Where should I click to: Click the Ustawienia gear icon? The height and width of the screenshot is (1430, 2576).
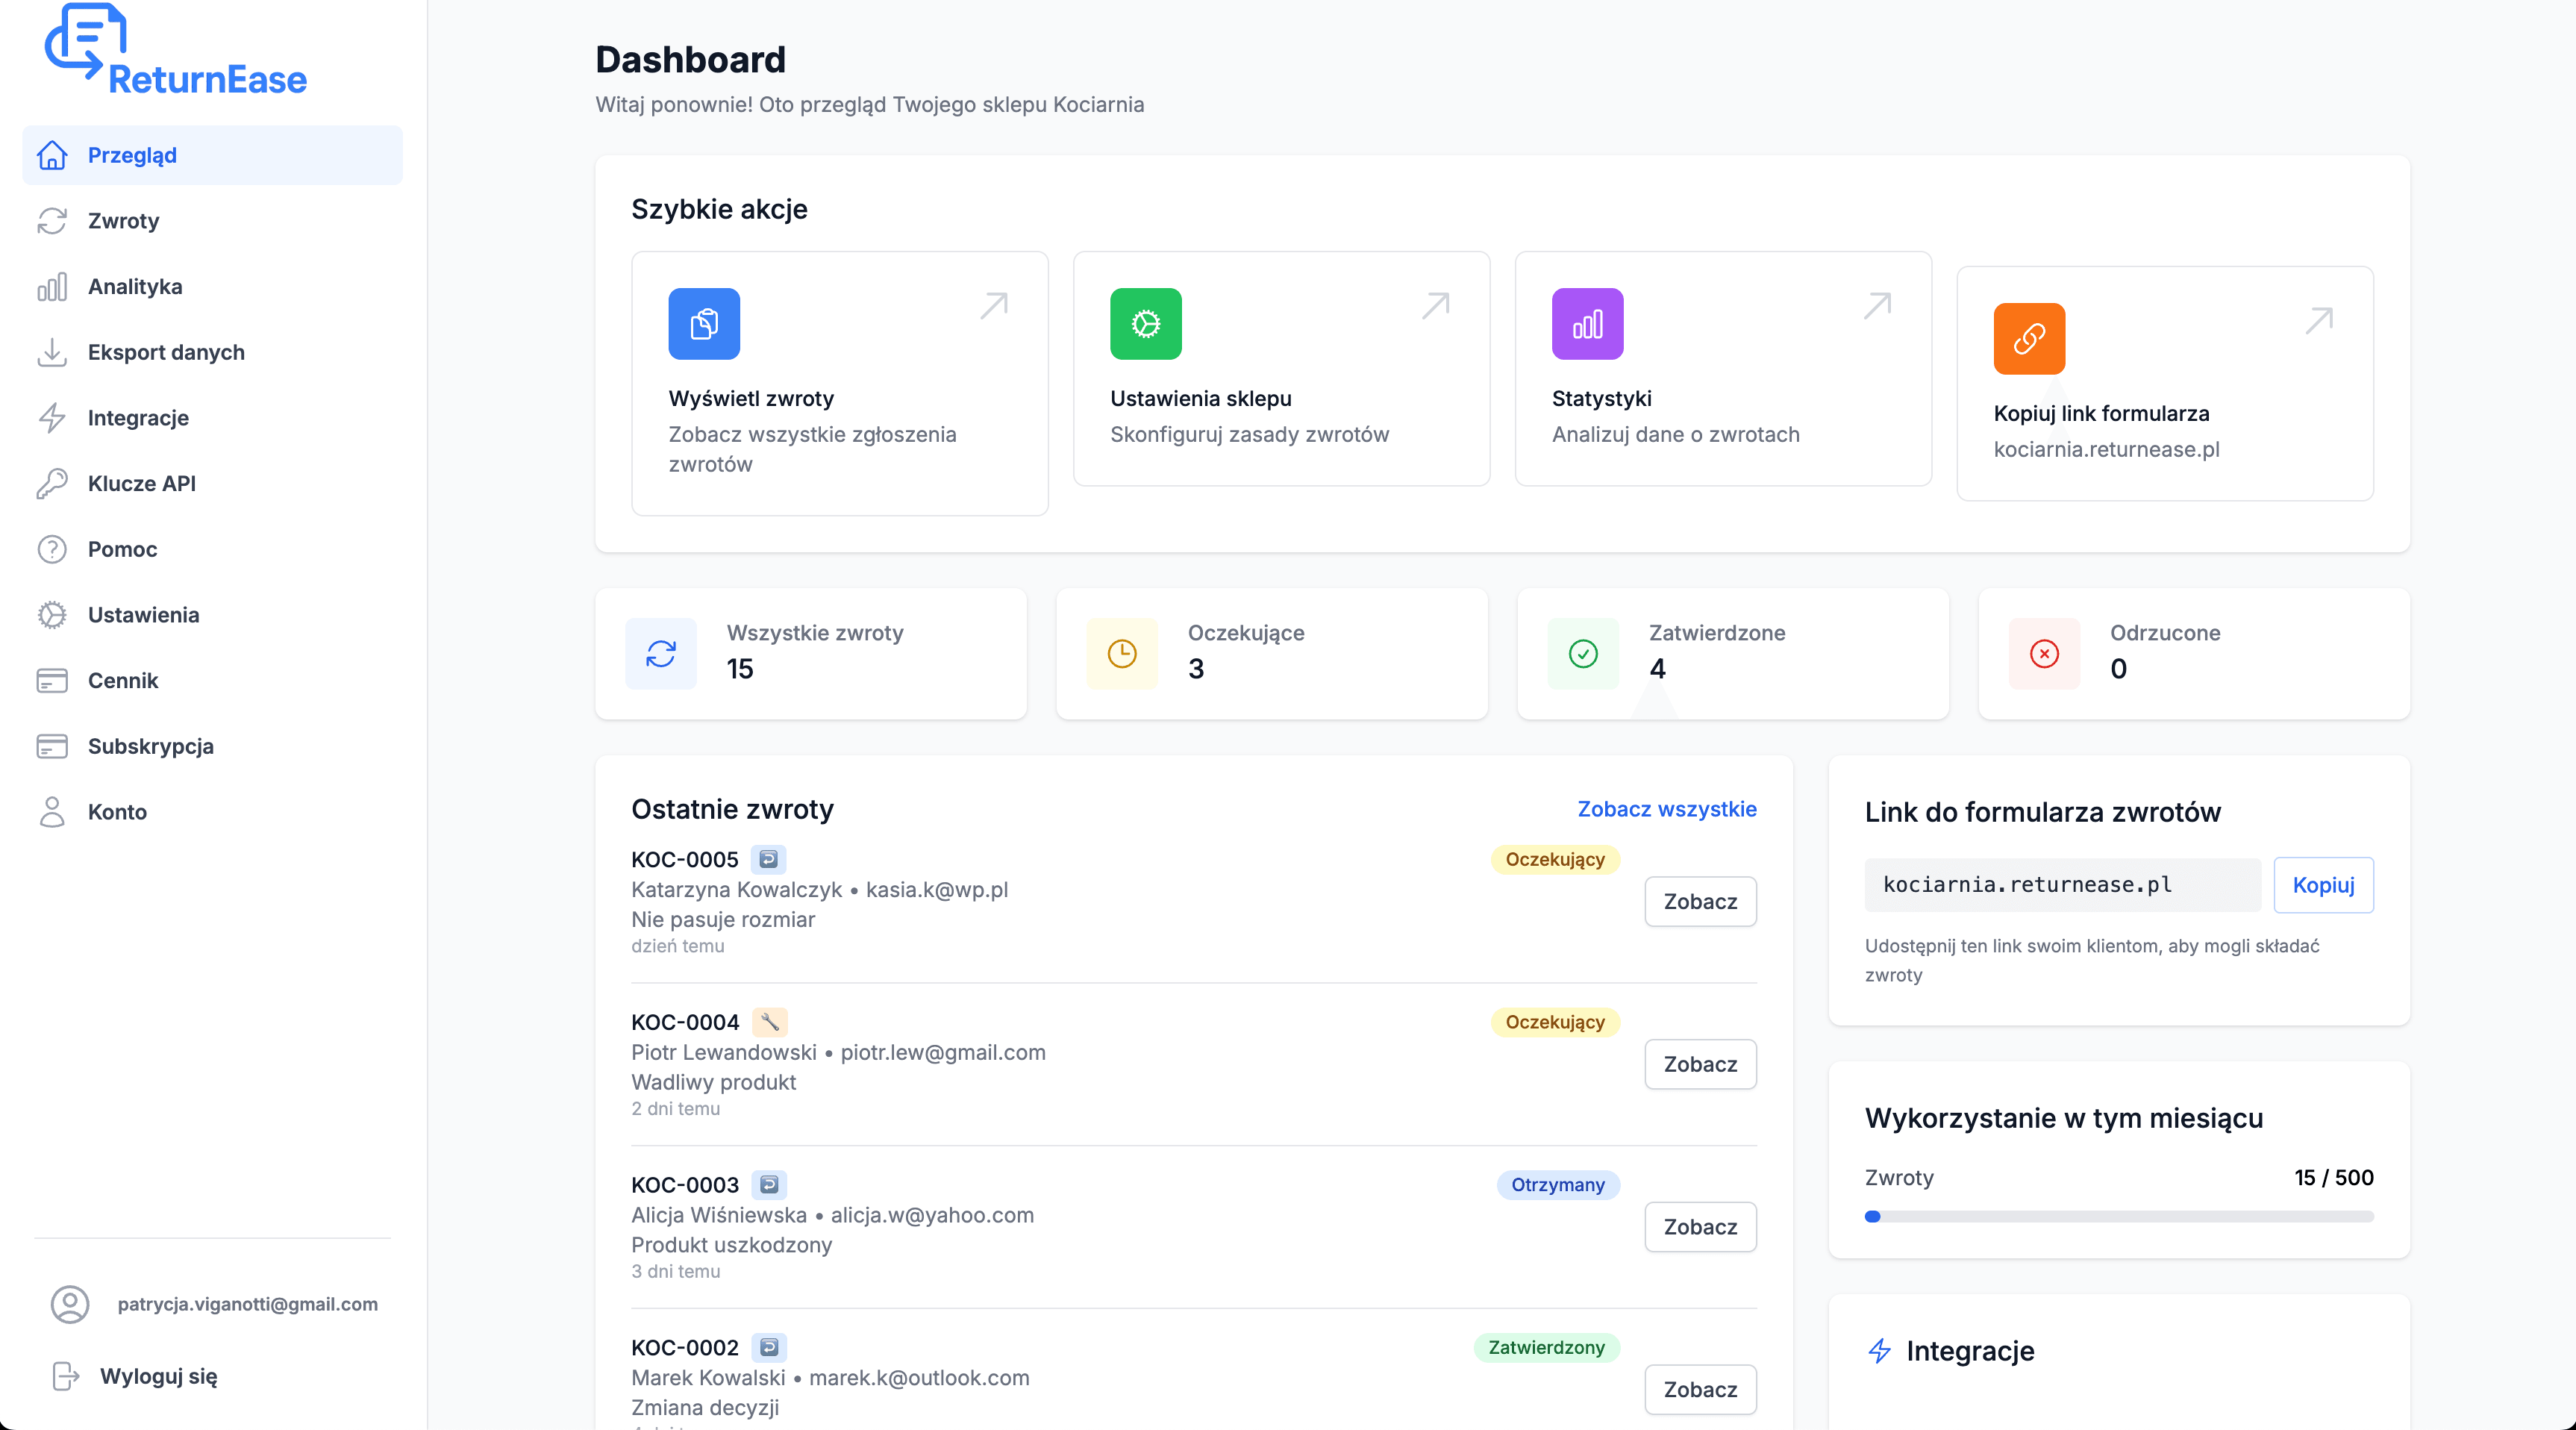click(x=53, y=615)
